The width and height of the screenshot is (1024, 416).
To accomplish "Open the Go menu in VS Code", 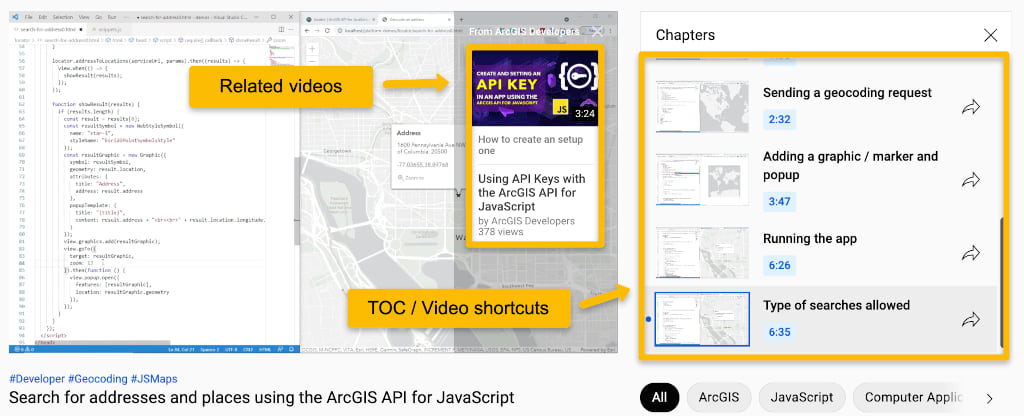I will pos(98,16).
